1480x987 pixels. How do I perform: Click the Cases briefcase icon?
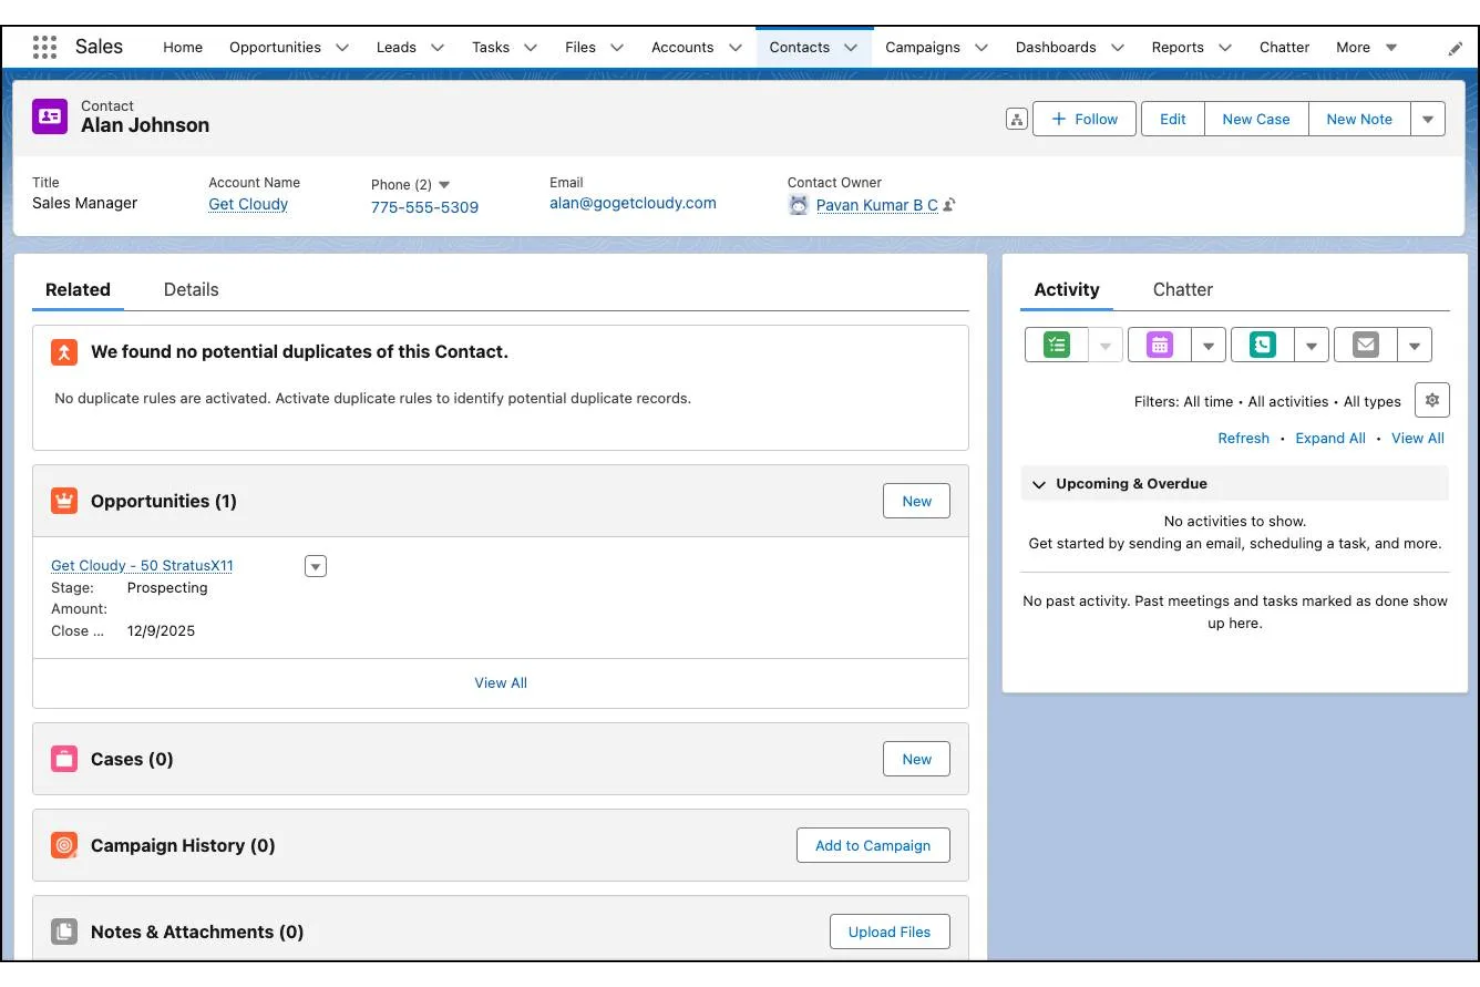[64, 759]
